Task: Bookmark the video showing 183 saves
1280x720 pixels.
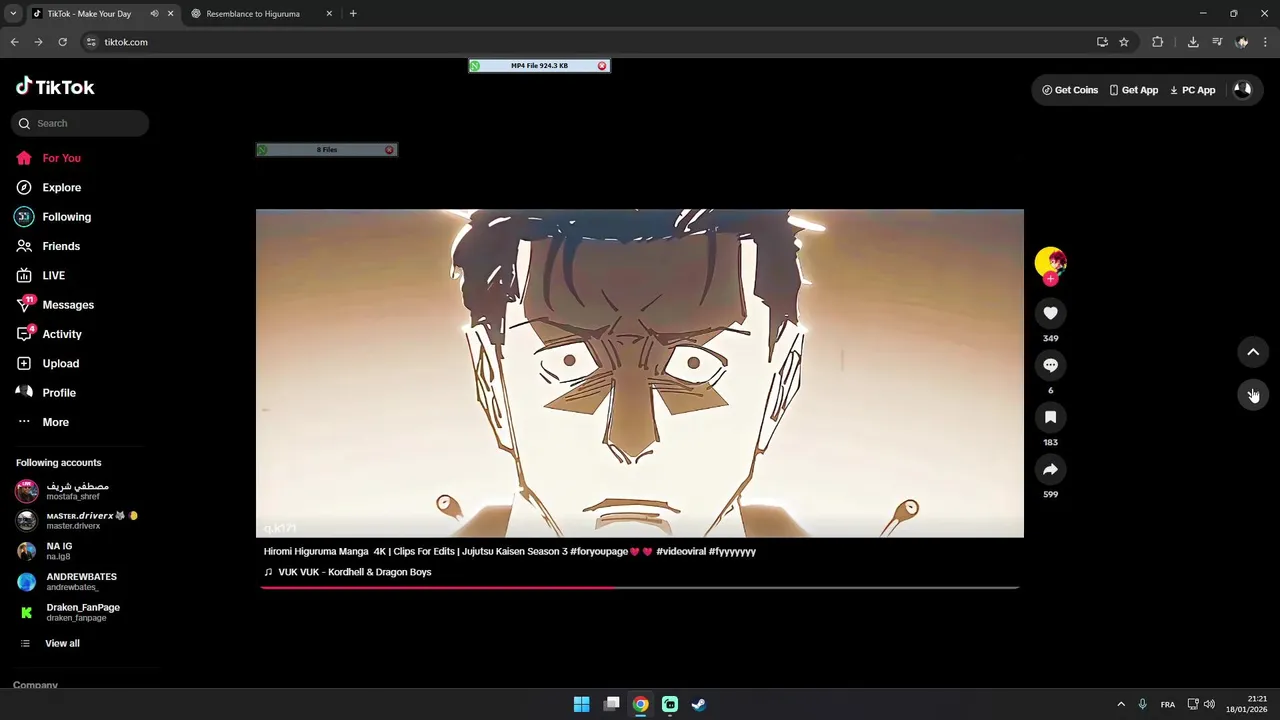Action: click(1050, 417)
